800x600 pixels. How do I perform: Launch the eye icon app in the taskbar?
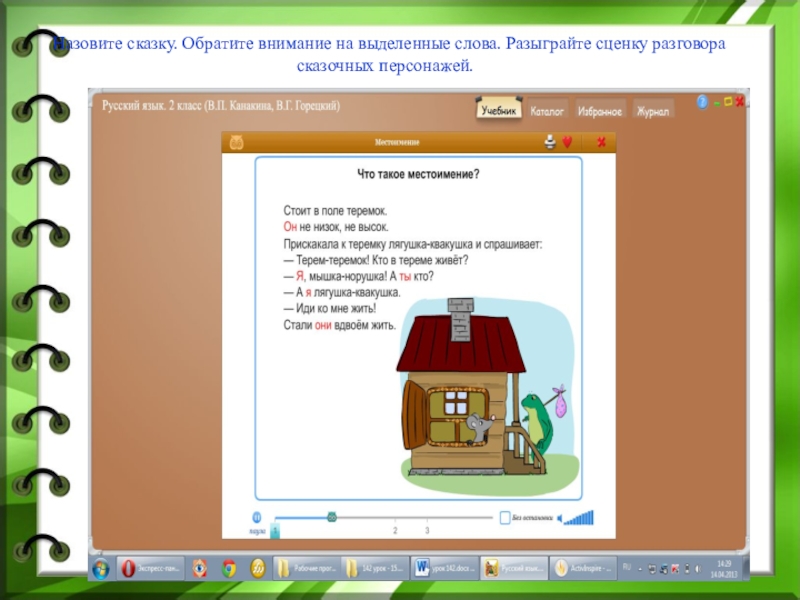(199, 568)
